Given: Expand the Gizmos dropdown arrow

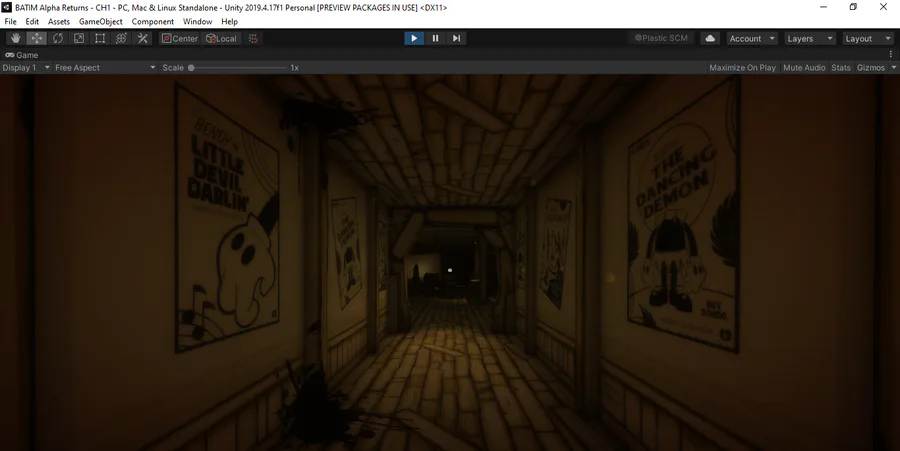Looking at the screenshot, I should click(894, 68).
